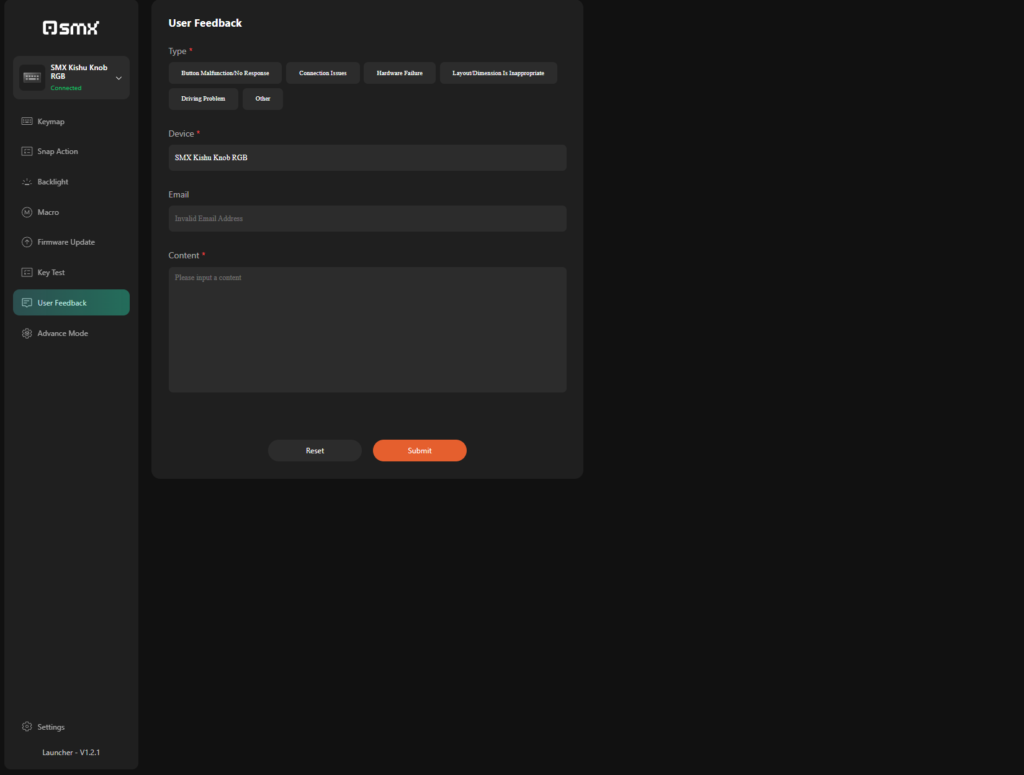This screenshot has height=775, width=1024.
Task: Expand the SMX Kishu Knob RGB device selector
Action: pyautogui.click(x=118, y=78)
